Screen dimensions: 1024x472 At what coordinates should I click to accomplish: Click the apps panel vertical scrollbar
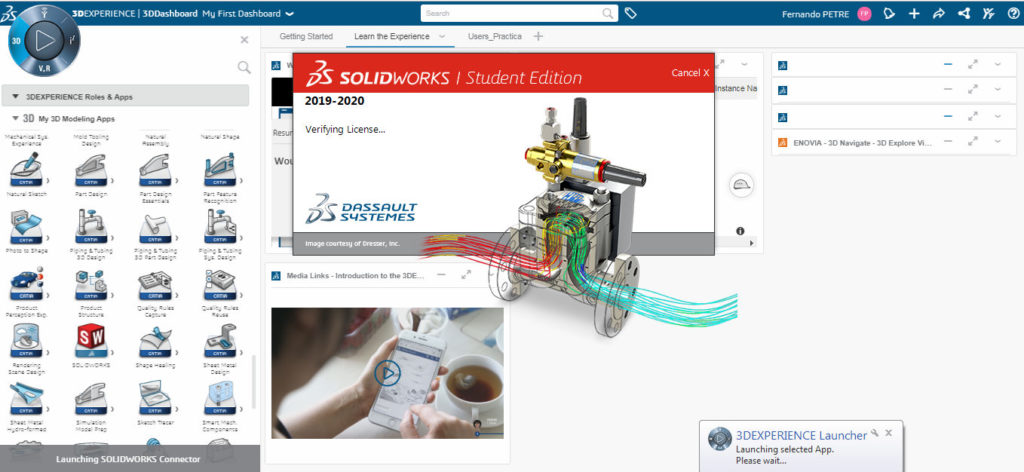tap(253, 383)
